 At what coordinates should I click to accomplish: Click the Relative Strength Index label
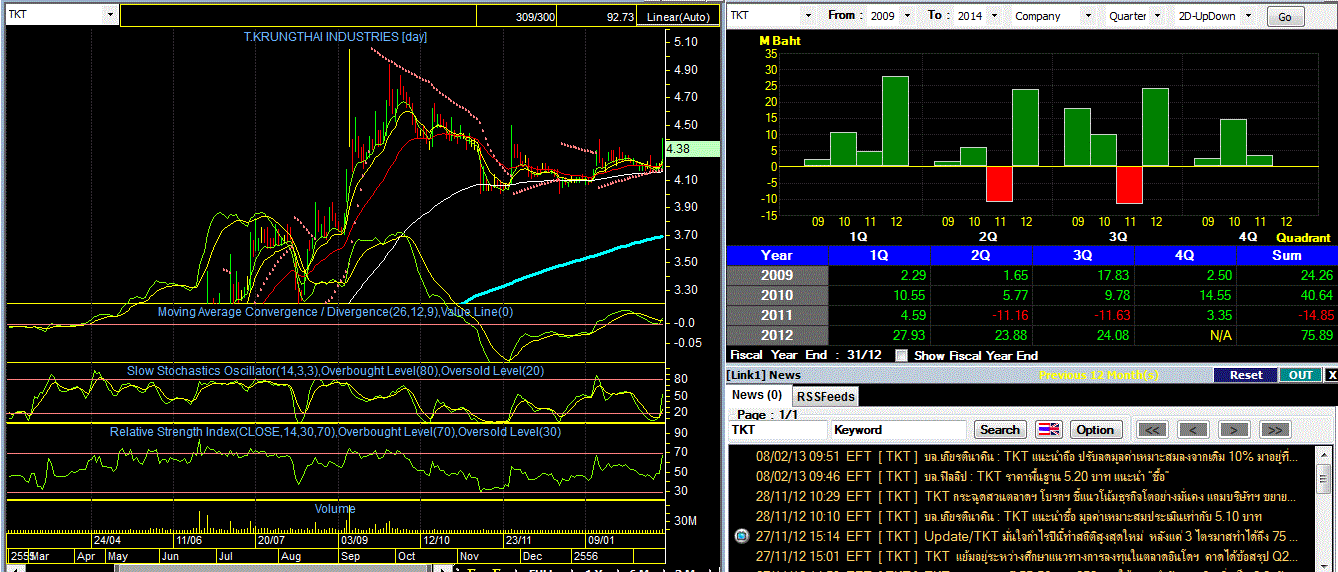[x=335, y=431]
